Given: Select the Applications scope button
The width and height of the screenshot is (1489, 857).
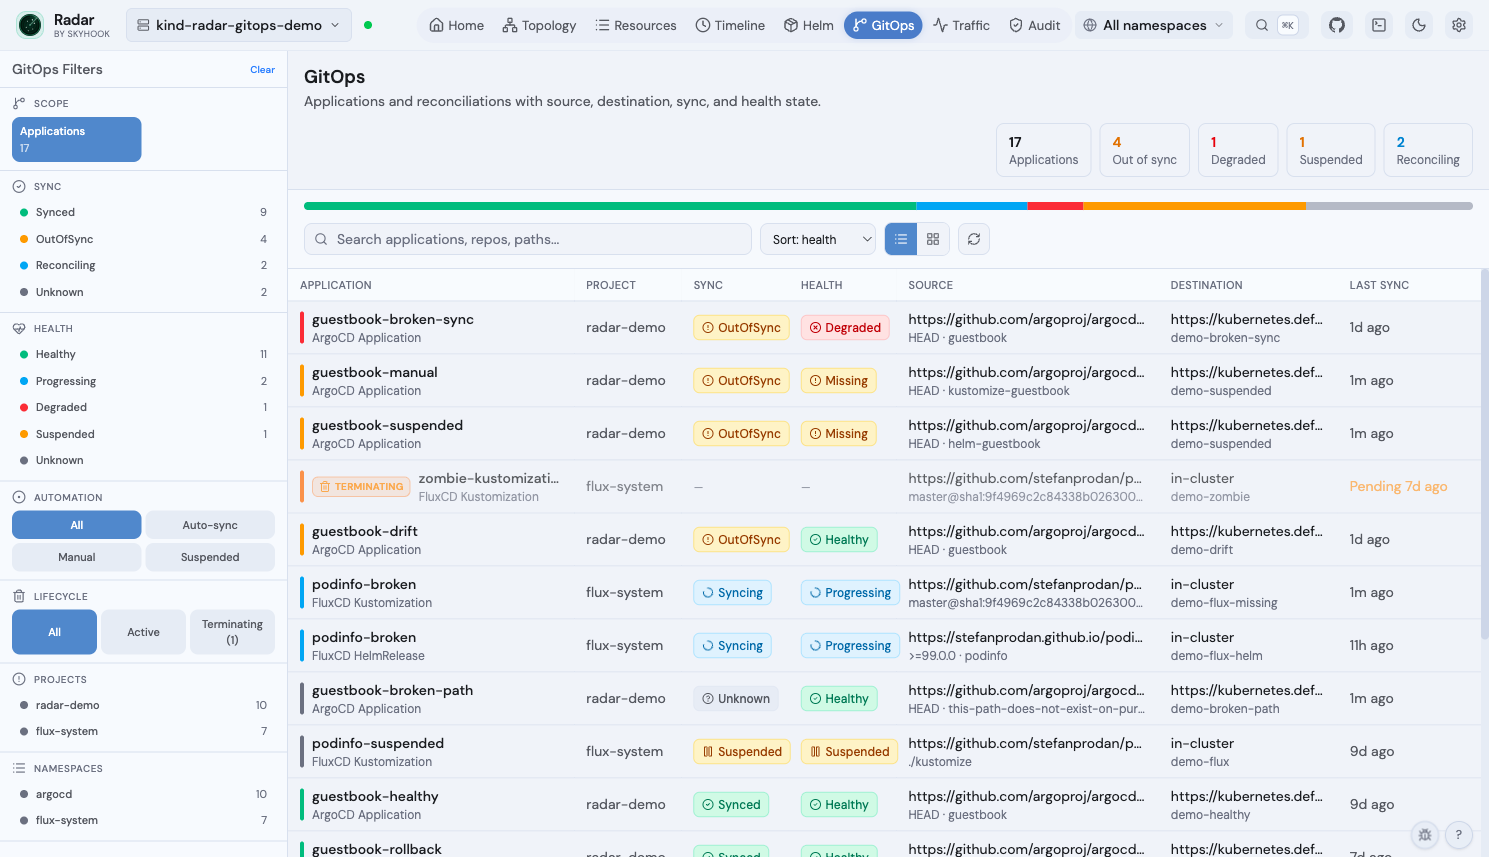Looking at the screenshot, I should coord(76,139).
